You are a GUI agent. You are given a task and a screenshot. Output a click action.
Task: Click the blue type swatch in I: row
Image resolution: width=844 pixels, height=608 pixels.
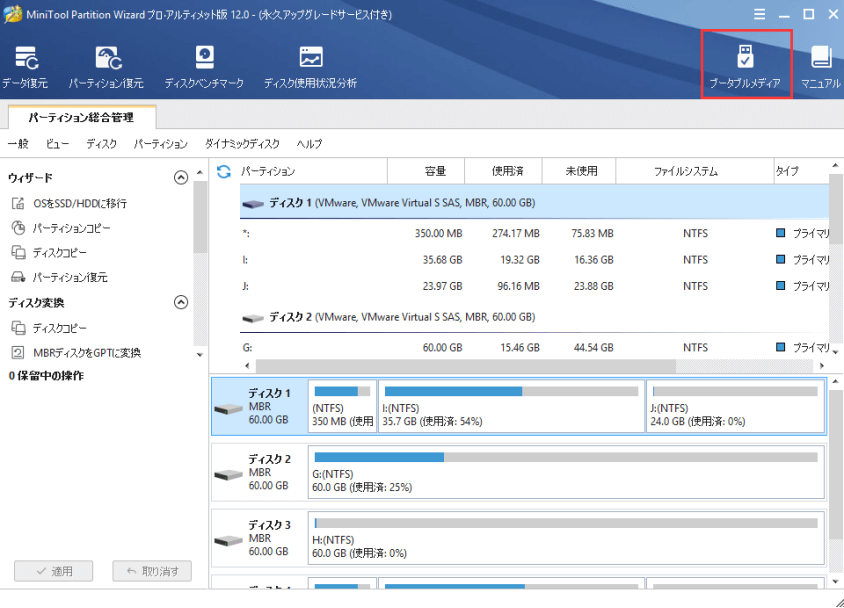(x=780, y=259)
